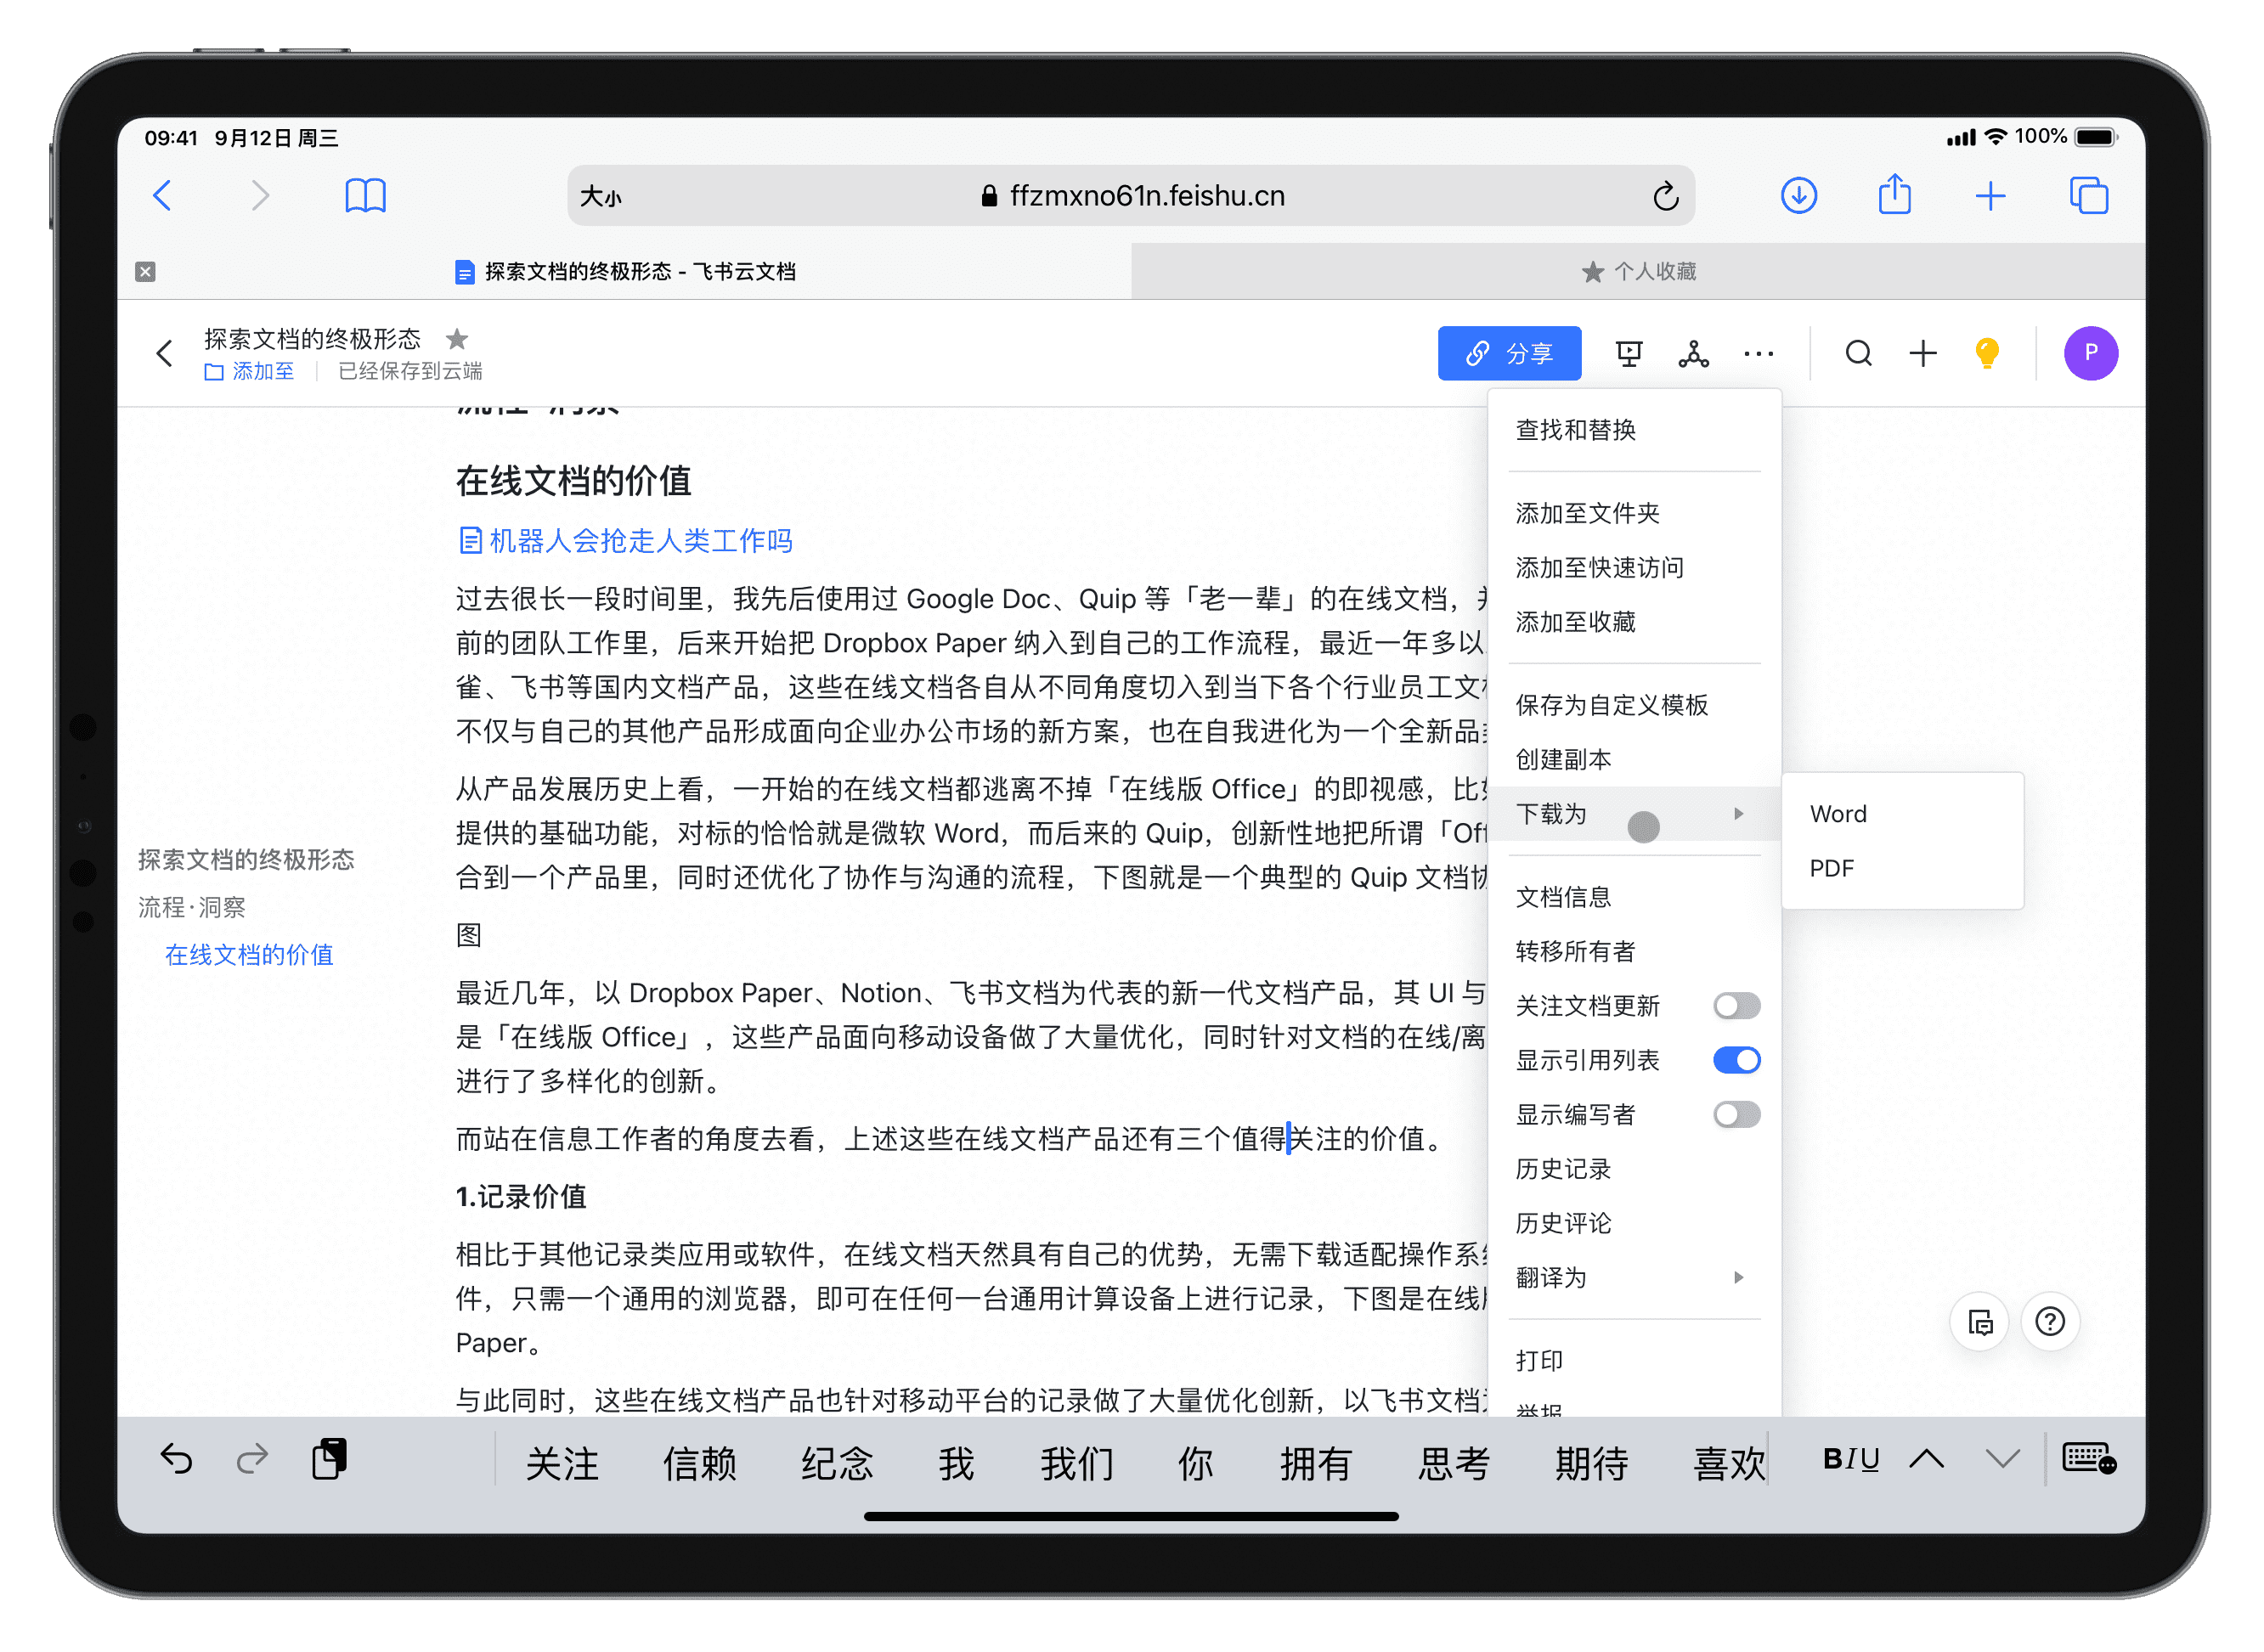The height and width of the screenshot is (1652, 2264).
Task: Open 历史记录 menu item
Action: coord(1634,1169)
